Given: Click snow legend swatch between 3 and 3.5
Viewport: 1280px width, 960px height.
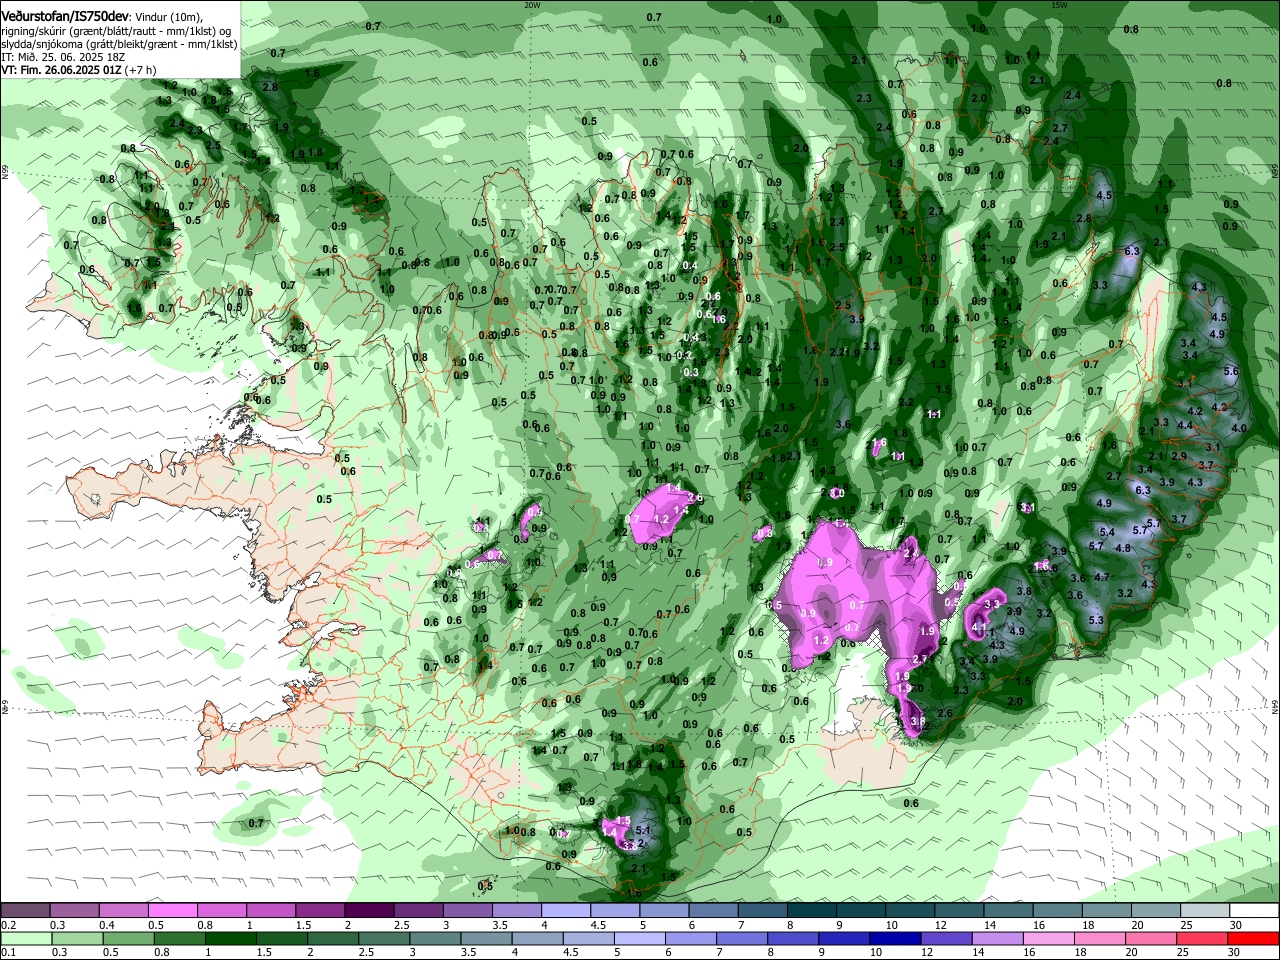Looking at the screenshot, I should [467, 911].
